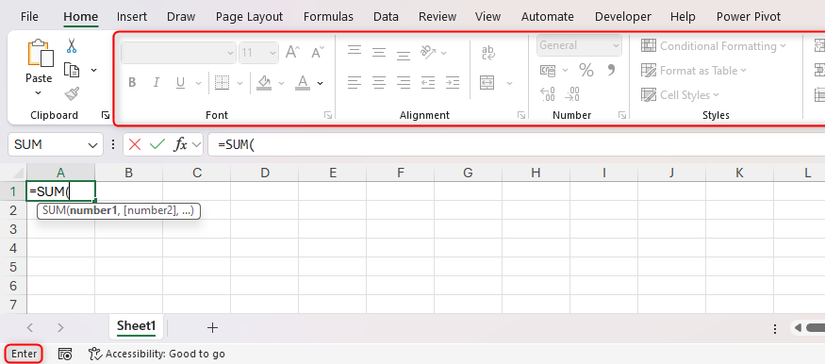The height and width of the screenshot is (364, 825).
Task: Click the Orientation text angle icon
Action: click(x=428, y=52)
